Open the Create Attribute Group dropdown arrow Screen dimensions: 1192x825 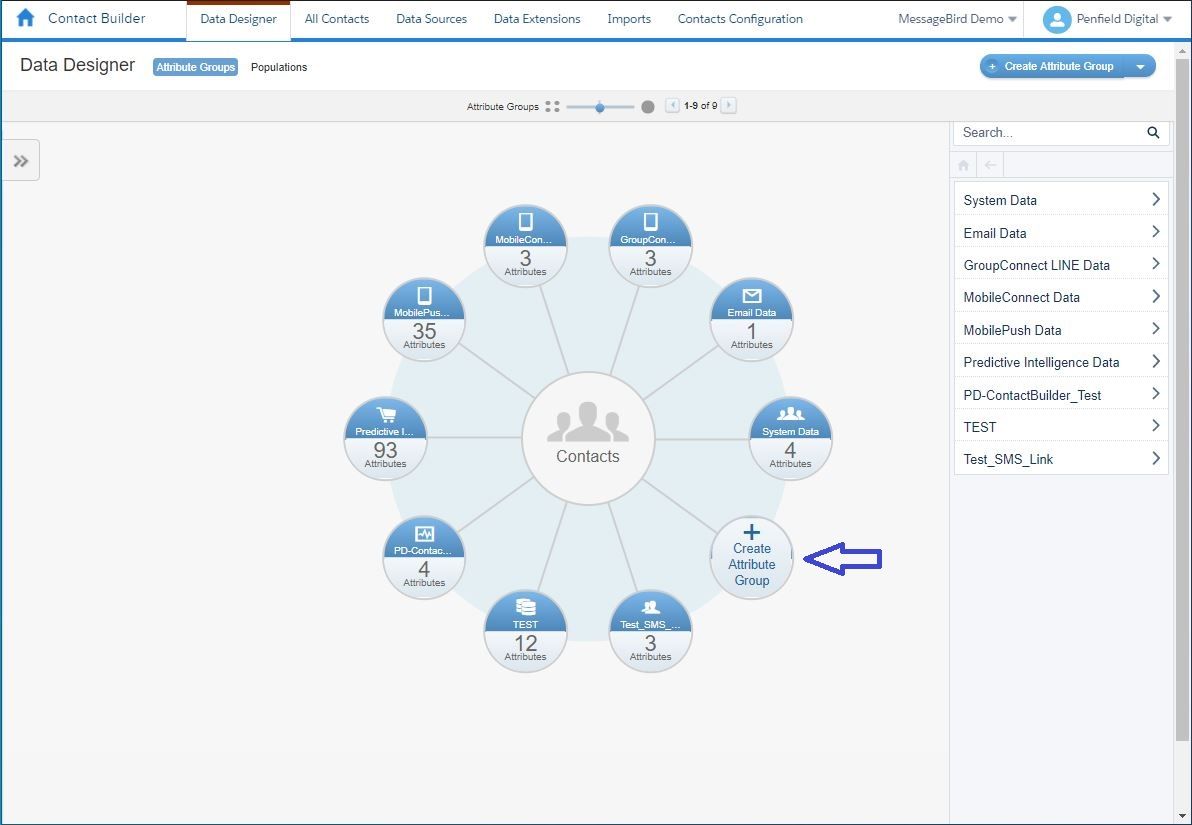[x=1141, y=66]
